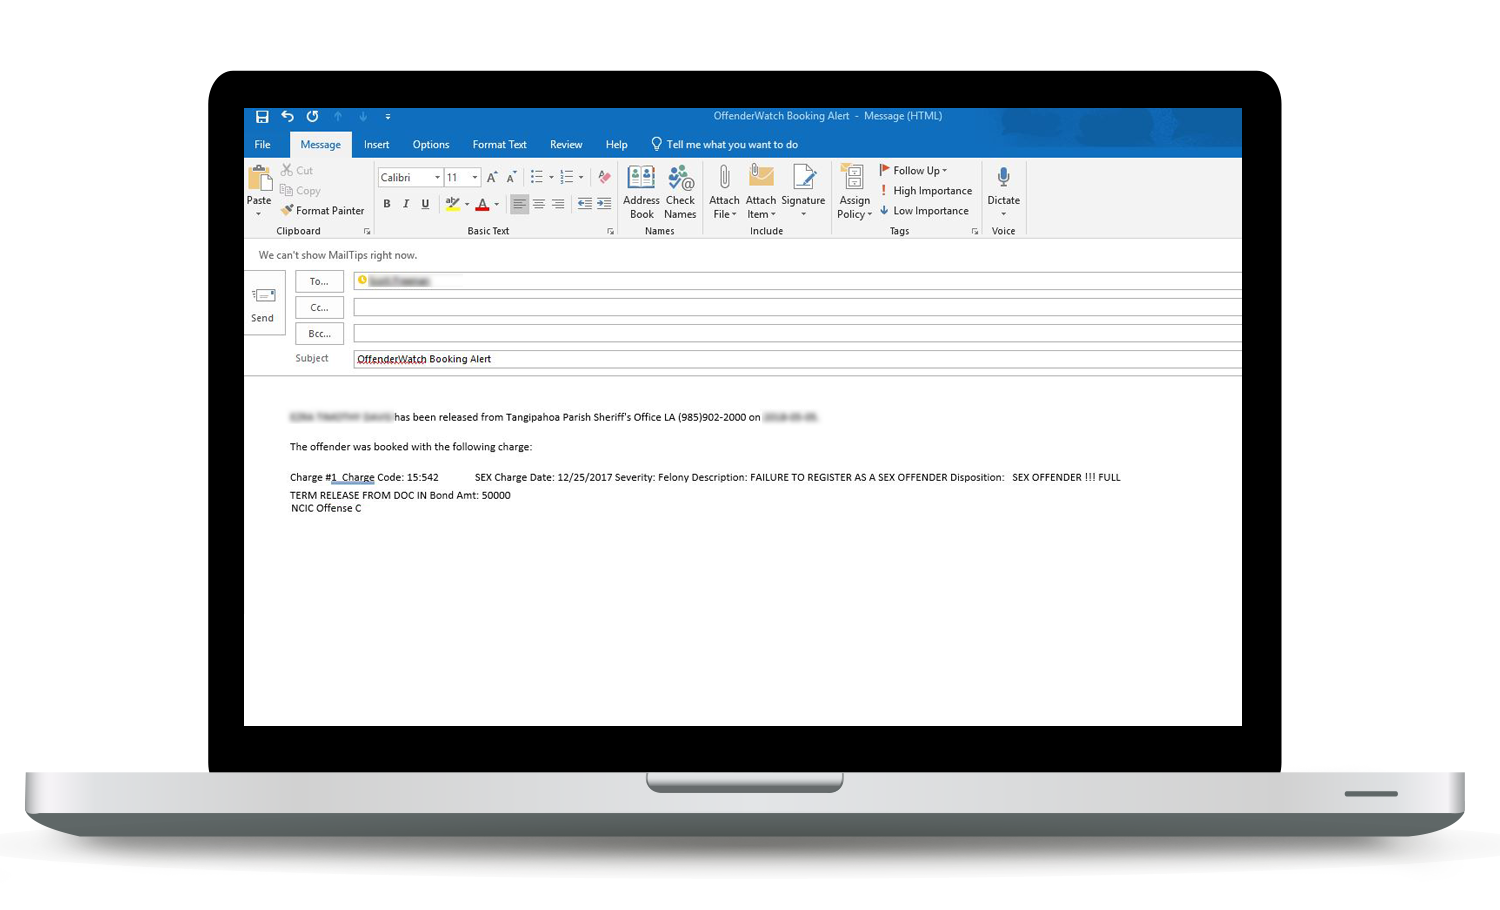This screenshot has height=910, width=1500.
Task: Click Attach File paperclip
Action: point(724,192)
